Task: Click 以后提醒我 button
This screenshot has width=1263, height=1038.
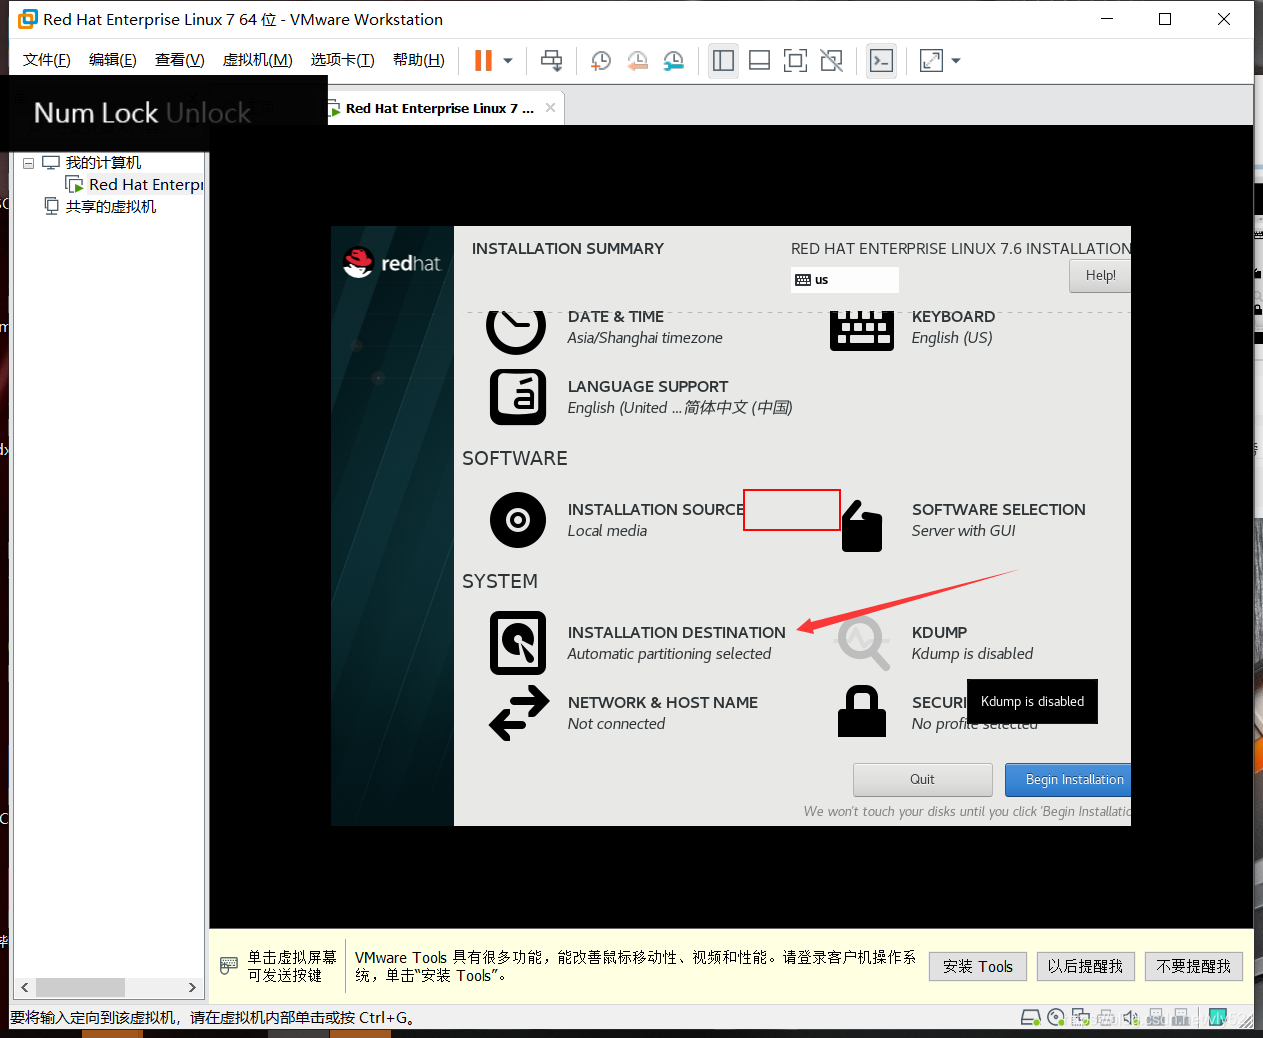Action: pyautogui.click(x=1085, y=967)
